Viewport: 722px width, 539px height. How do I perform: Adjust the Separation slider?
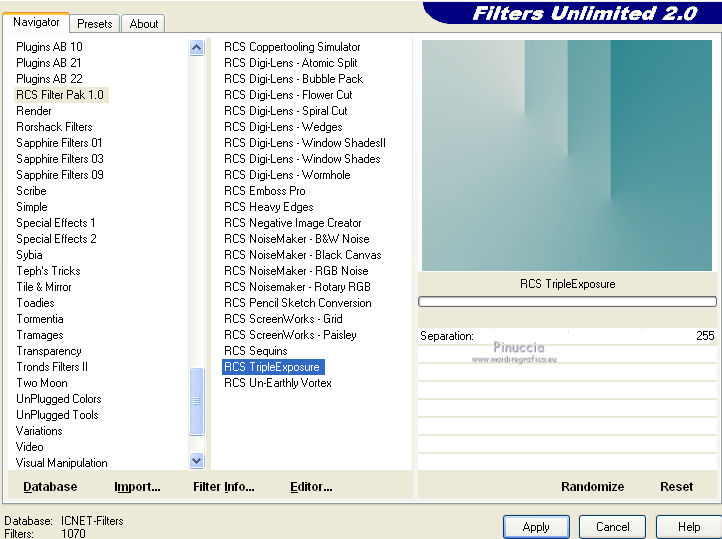coord(567,336)
